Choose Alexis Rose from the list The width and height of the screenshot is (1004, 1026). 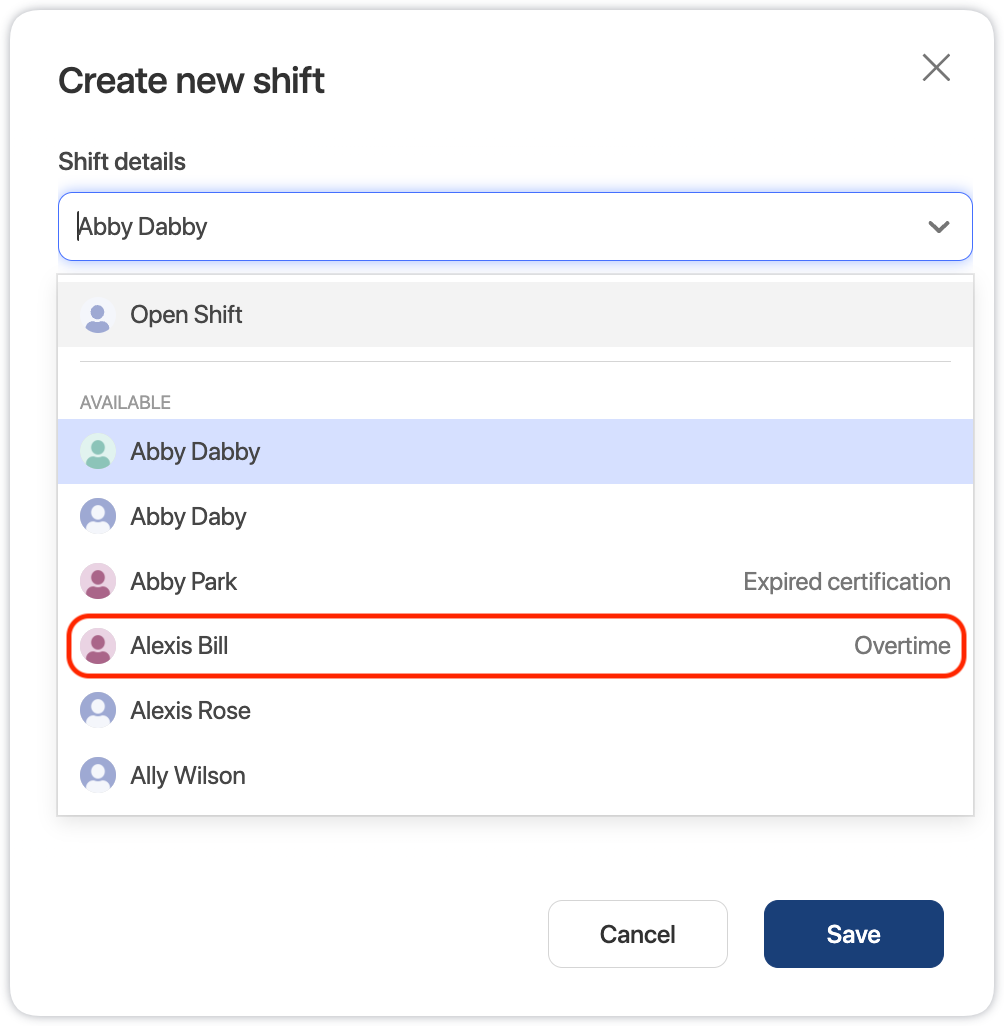pos(515,711)
